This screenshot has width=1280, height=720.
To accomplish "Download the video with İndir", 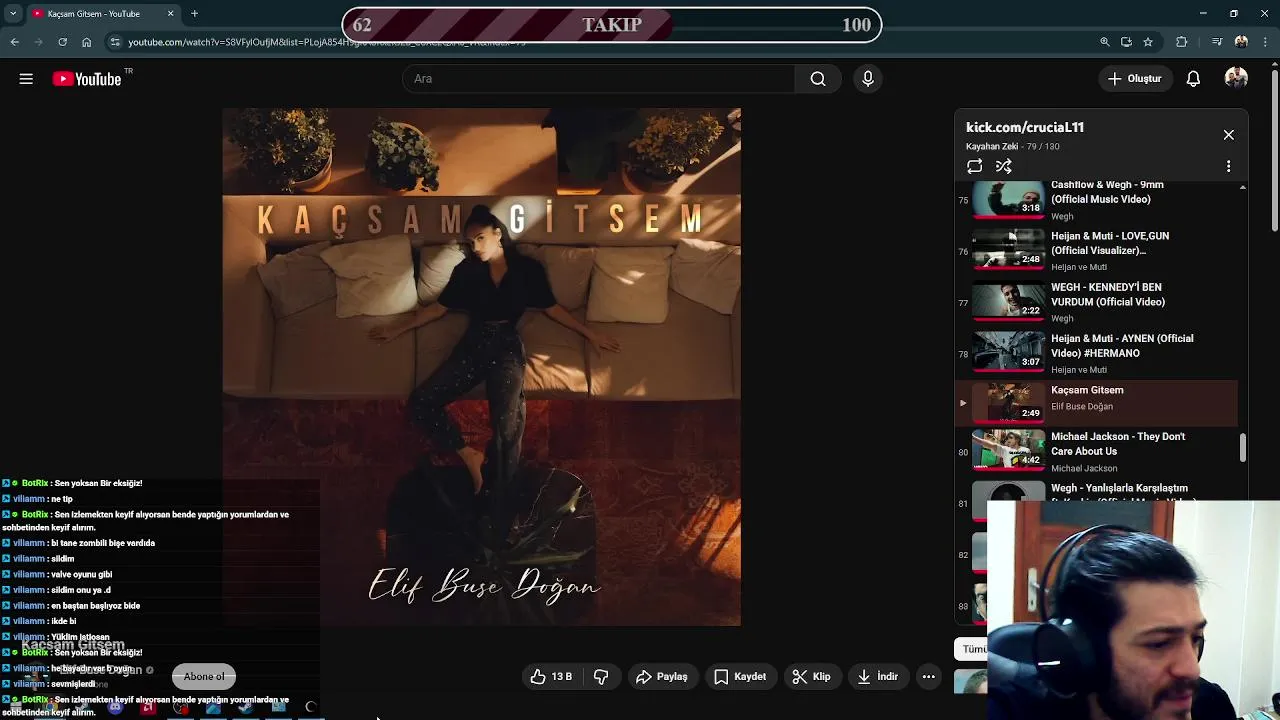I will pos(878,677).
